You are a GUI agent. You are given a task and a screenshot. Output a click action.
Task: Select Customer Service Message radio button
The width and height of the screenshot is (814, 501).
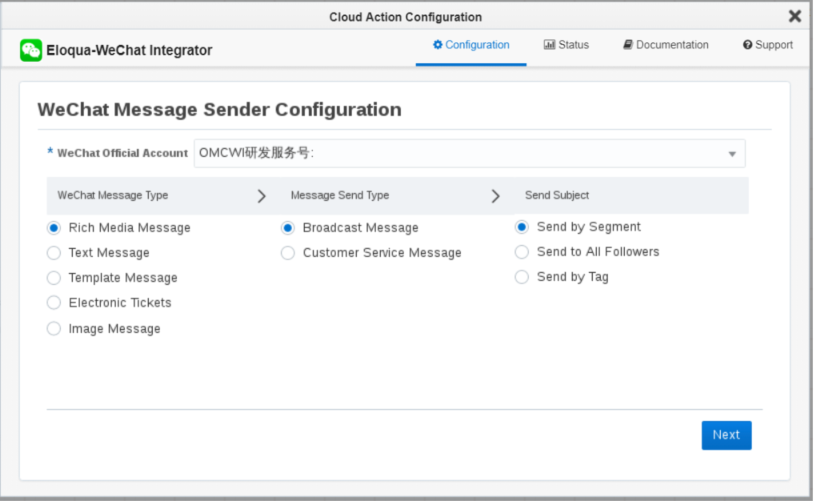[288, 253]
